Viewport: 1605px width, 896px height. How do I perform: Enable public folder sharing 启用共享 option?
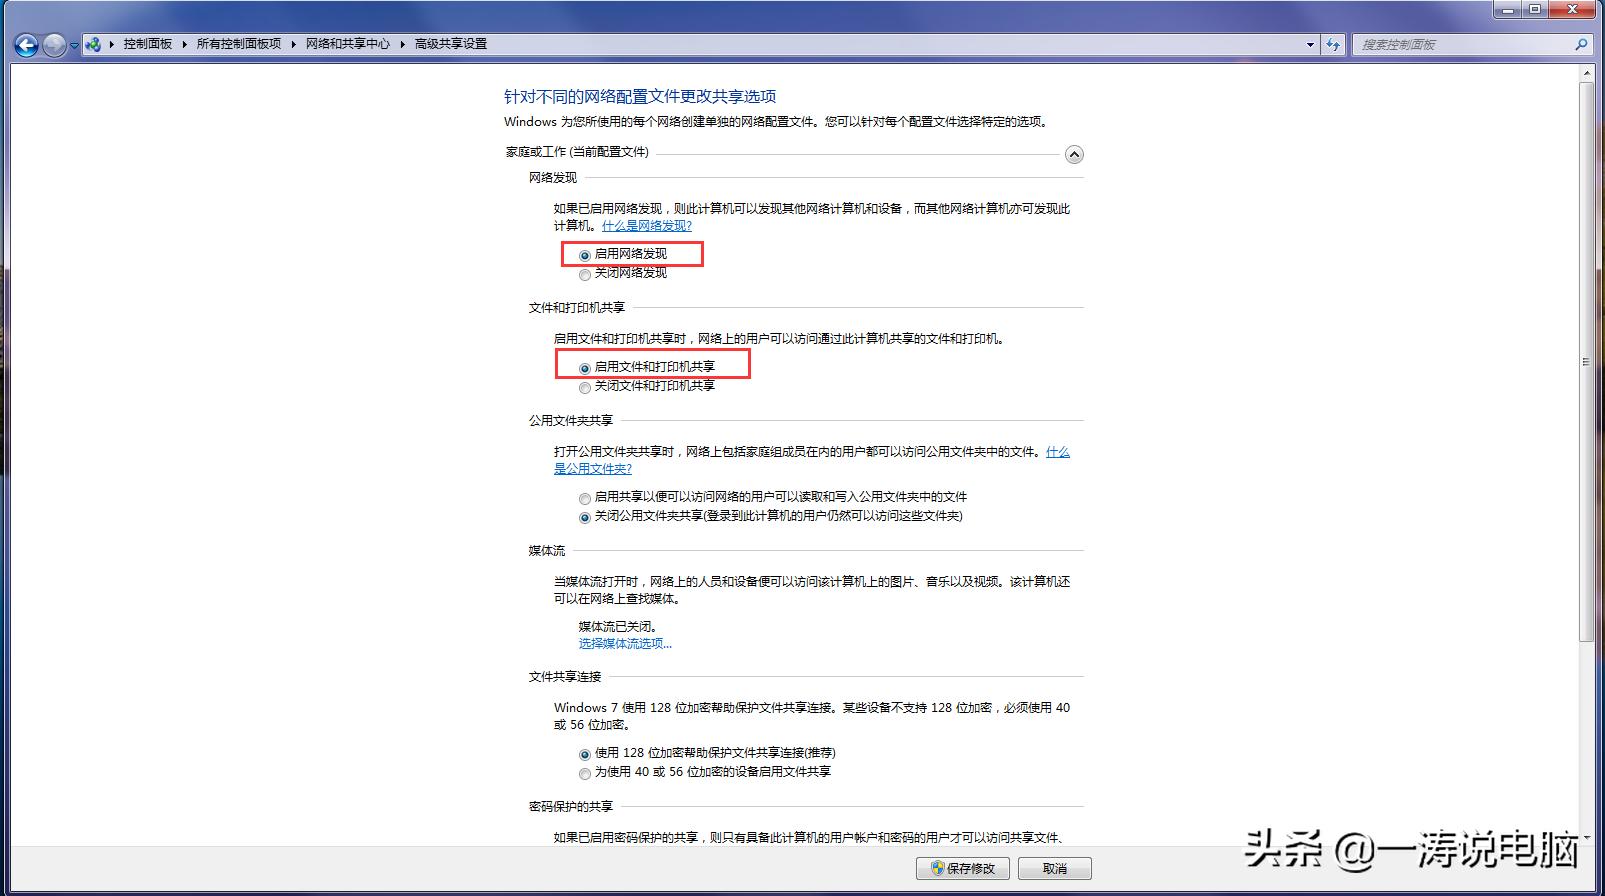pos(585,498)
